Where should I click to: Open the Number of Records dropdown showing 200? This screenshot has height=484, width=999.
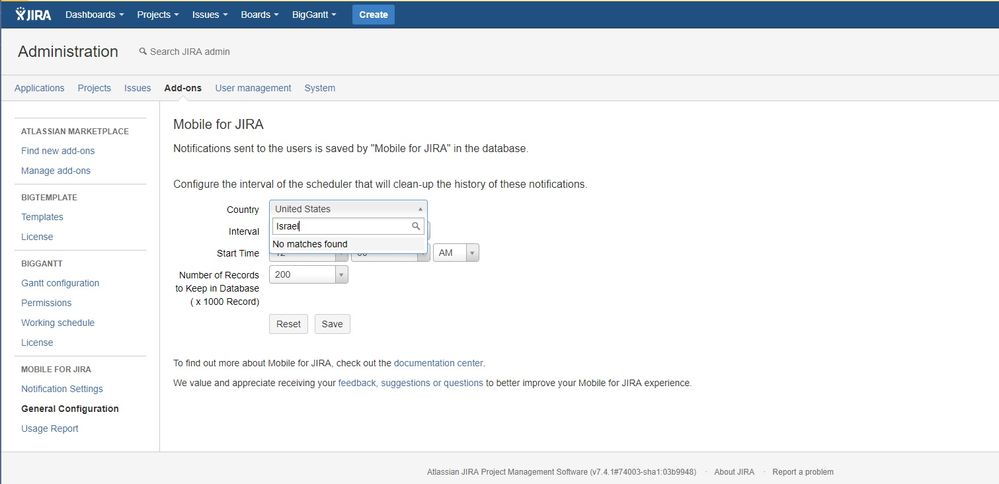point(308,275)
